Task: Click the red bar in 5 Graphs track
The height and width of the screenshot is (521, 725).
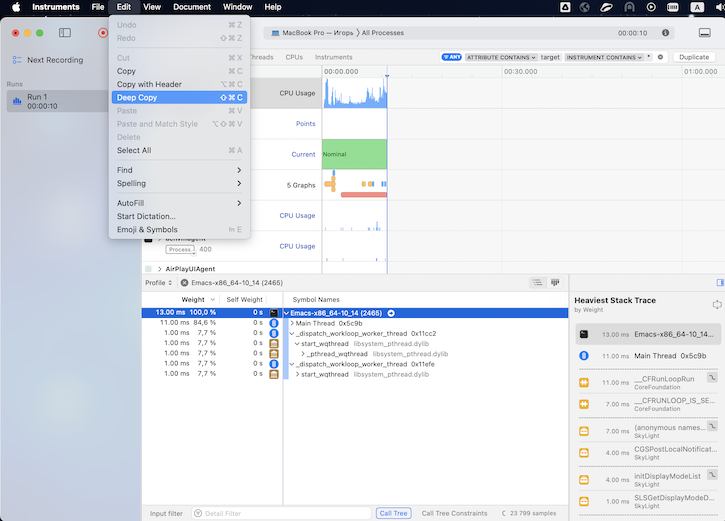Action: click(363, 195)
